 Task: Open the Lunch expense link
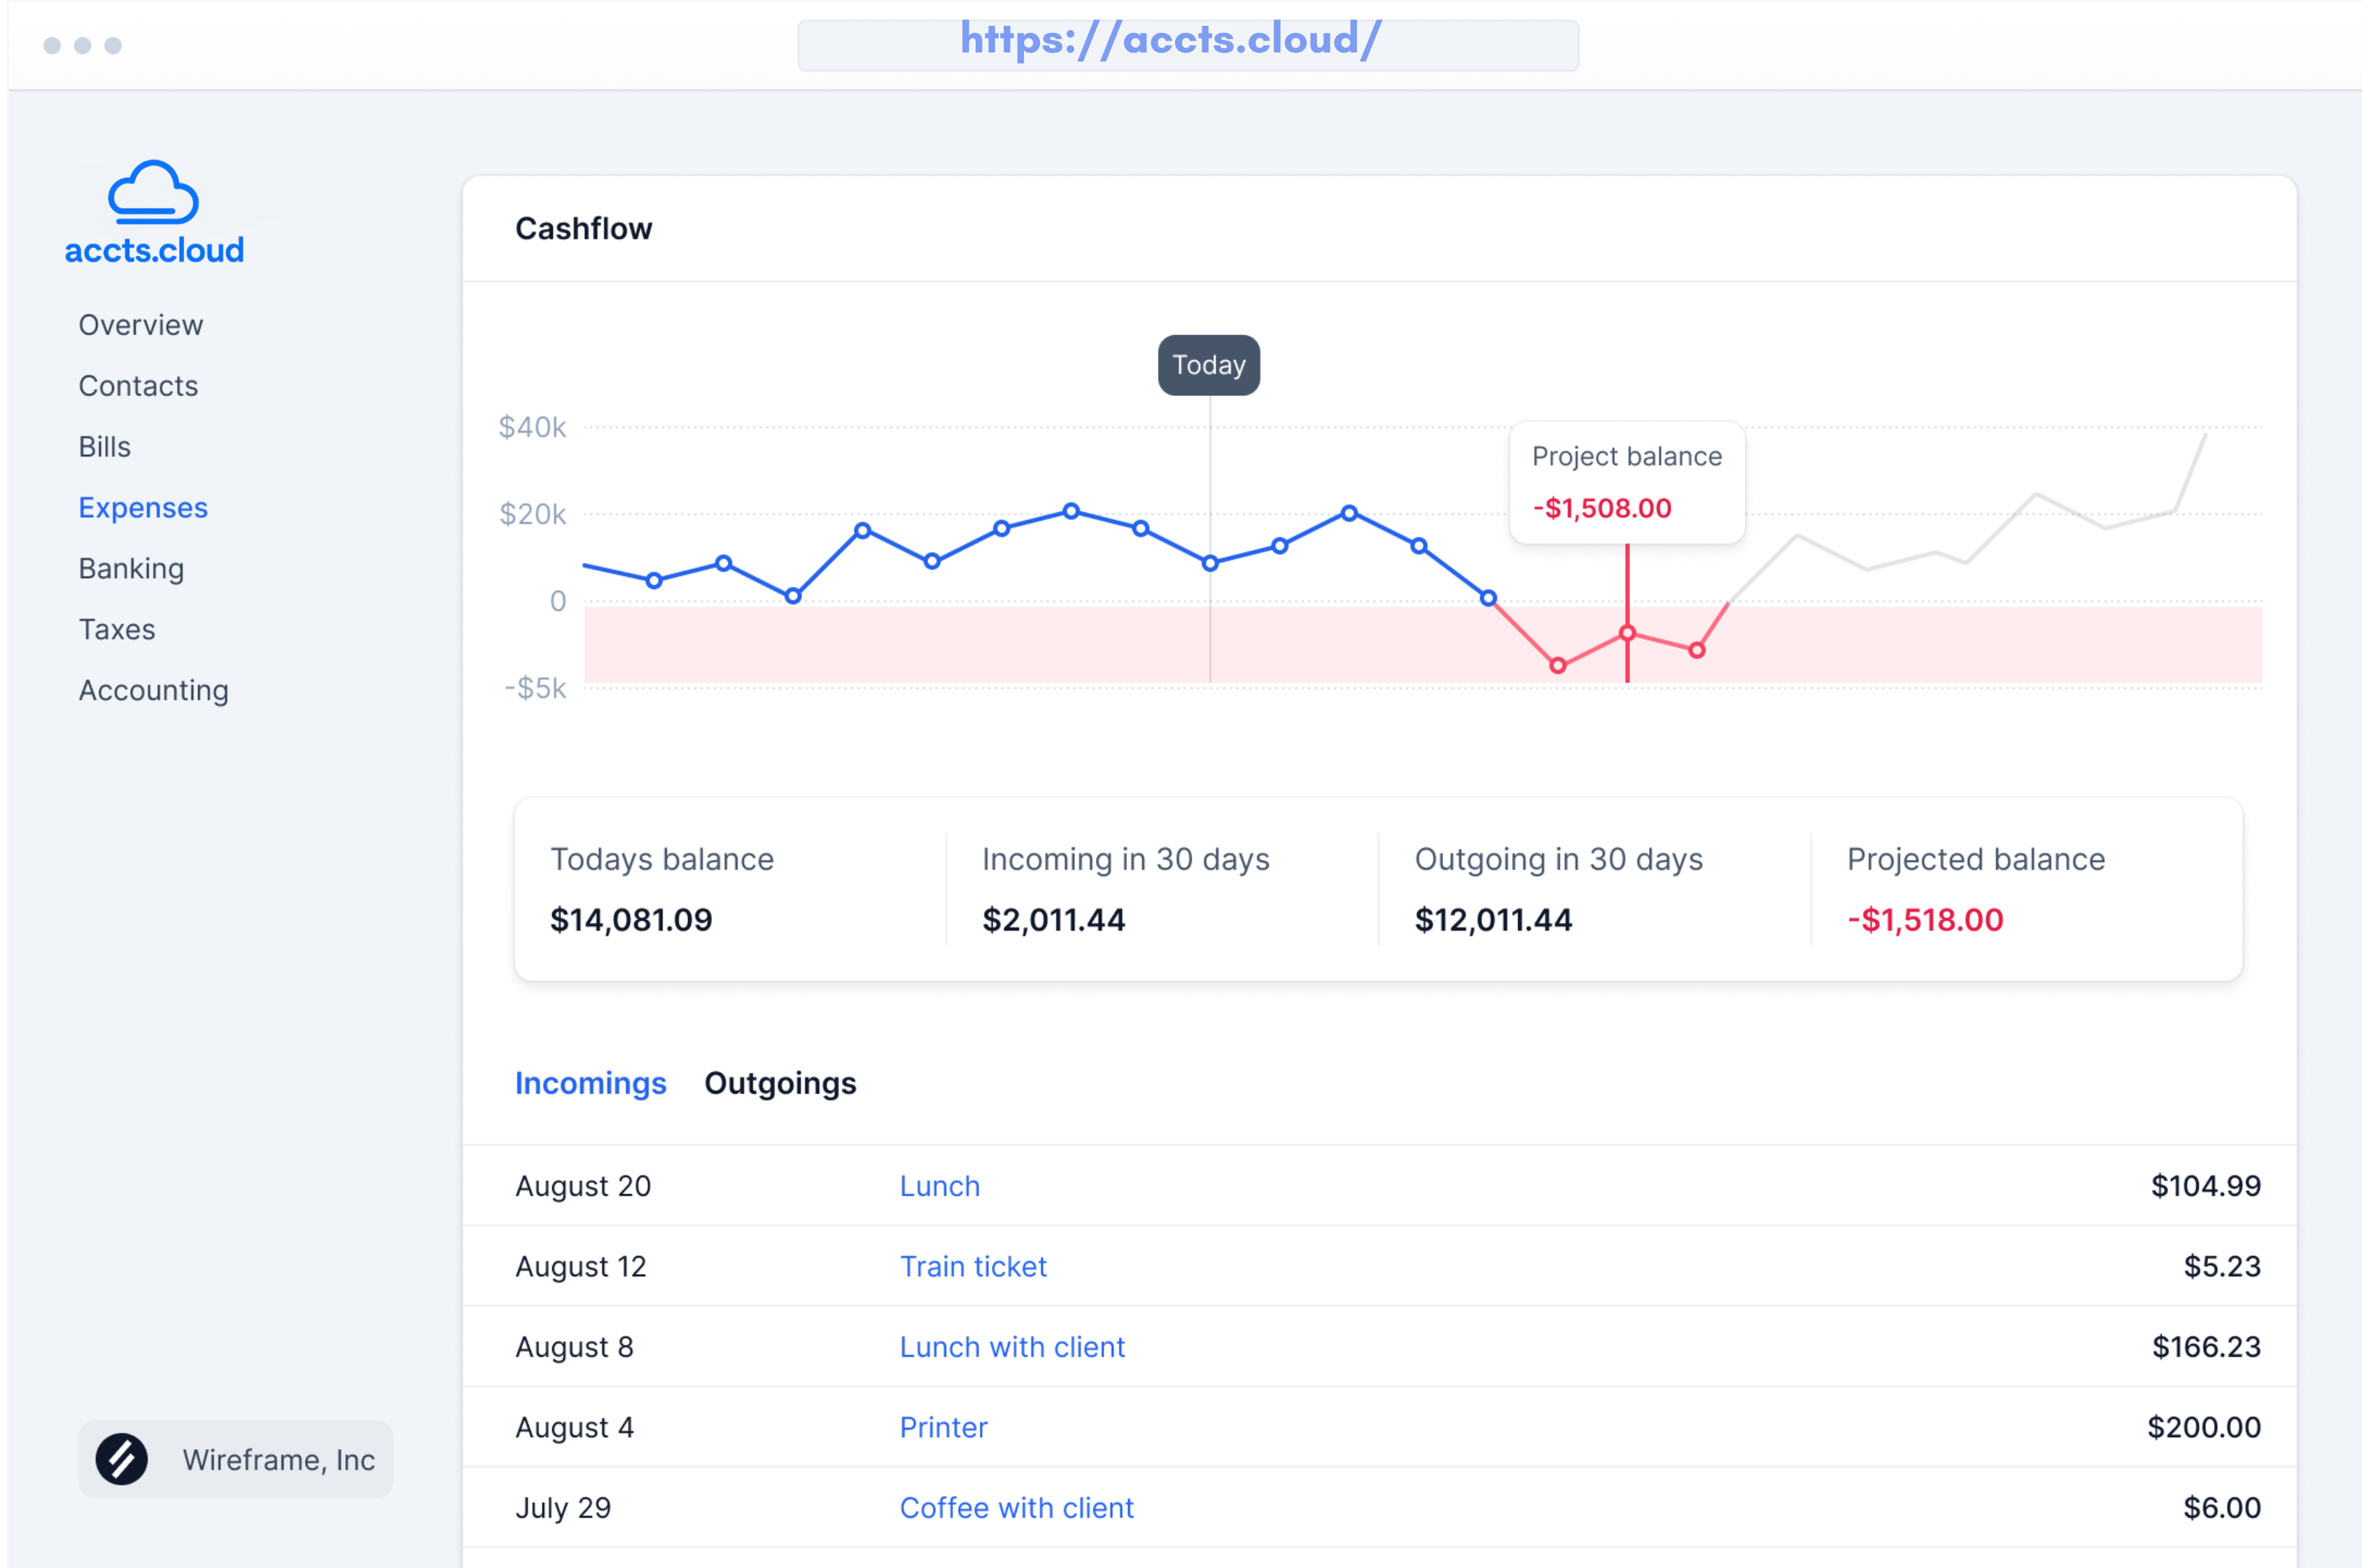(939, 1186)
